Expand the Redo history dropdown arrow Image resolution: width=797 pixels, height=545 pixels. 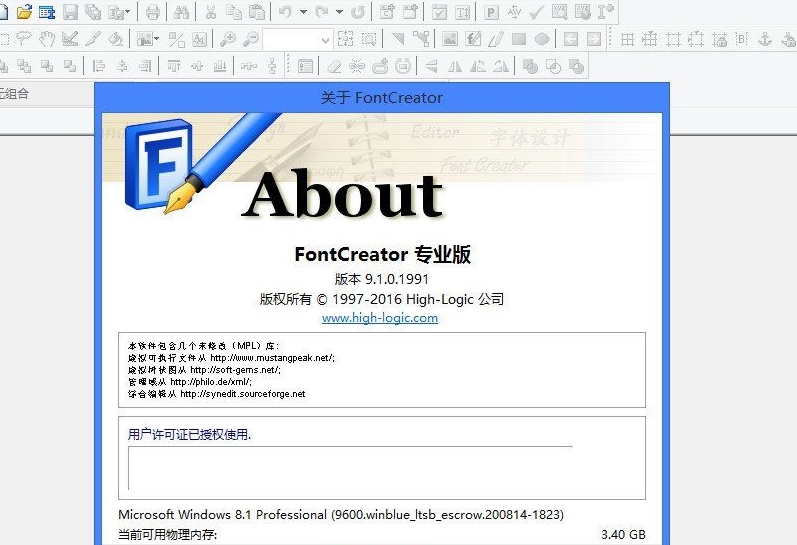click(340, 12)
